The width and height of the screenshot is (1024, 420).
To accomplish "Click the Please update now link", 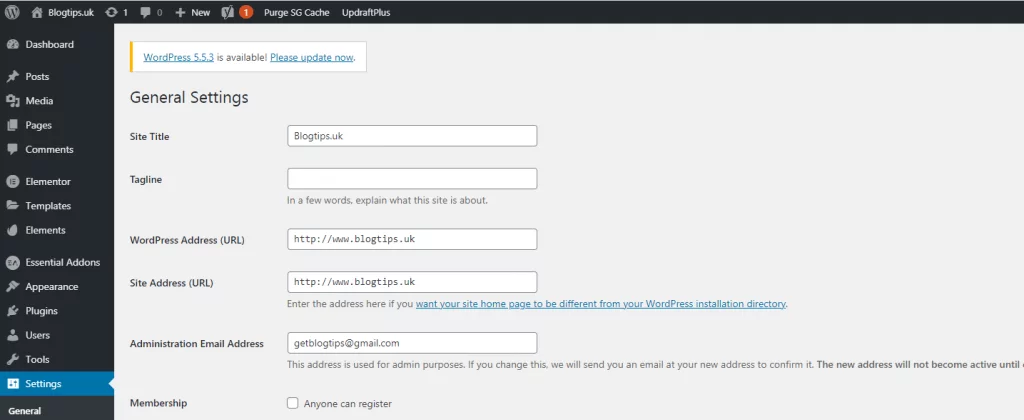I will tap(312, 57).
